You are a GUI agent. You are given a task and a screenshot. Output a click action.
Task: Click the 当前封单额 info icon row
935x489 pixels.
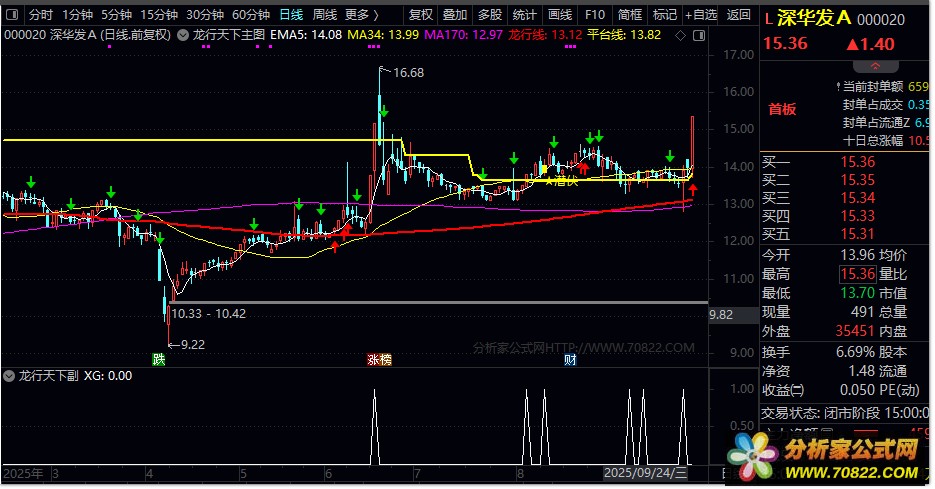881,86
